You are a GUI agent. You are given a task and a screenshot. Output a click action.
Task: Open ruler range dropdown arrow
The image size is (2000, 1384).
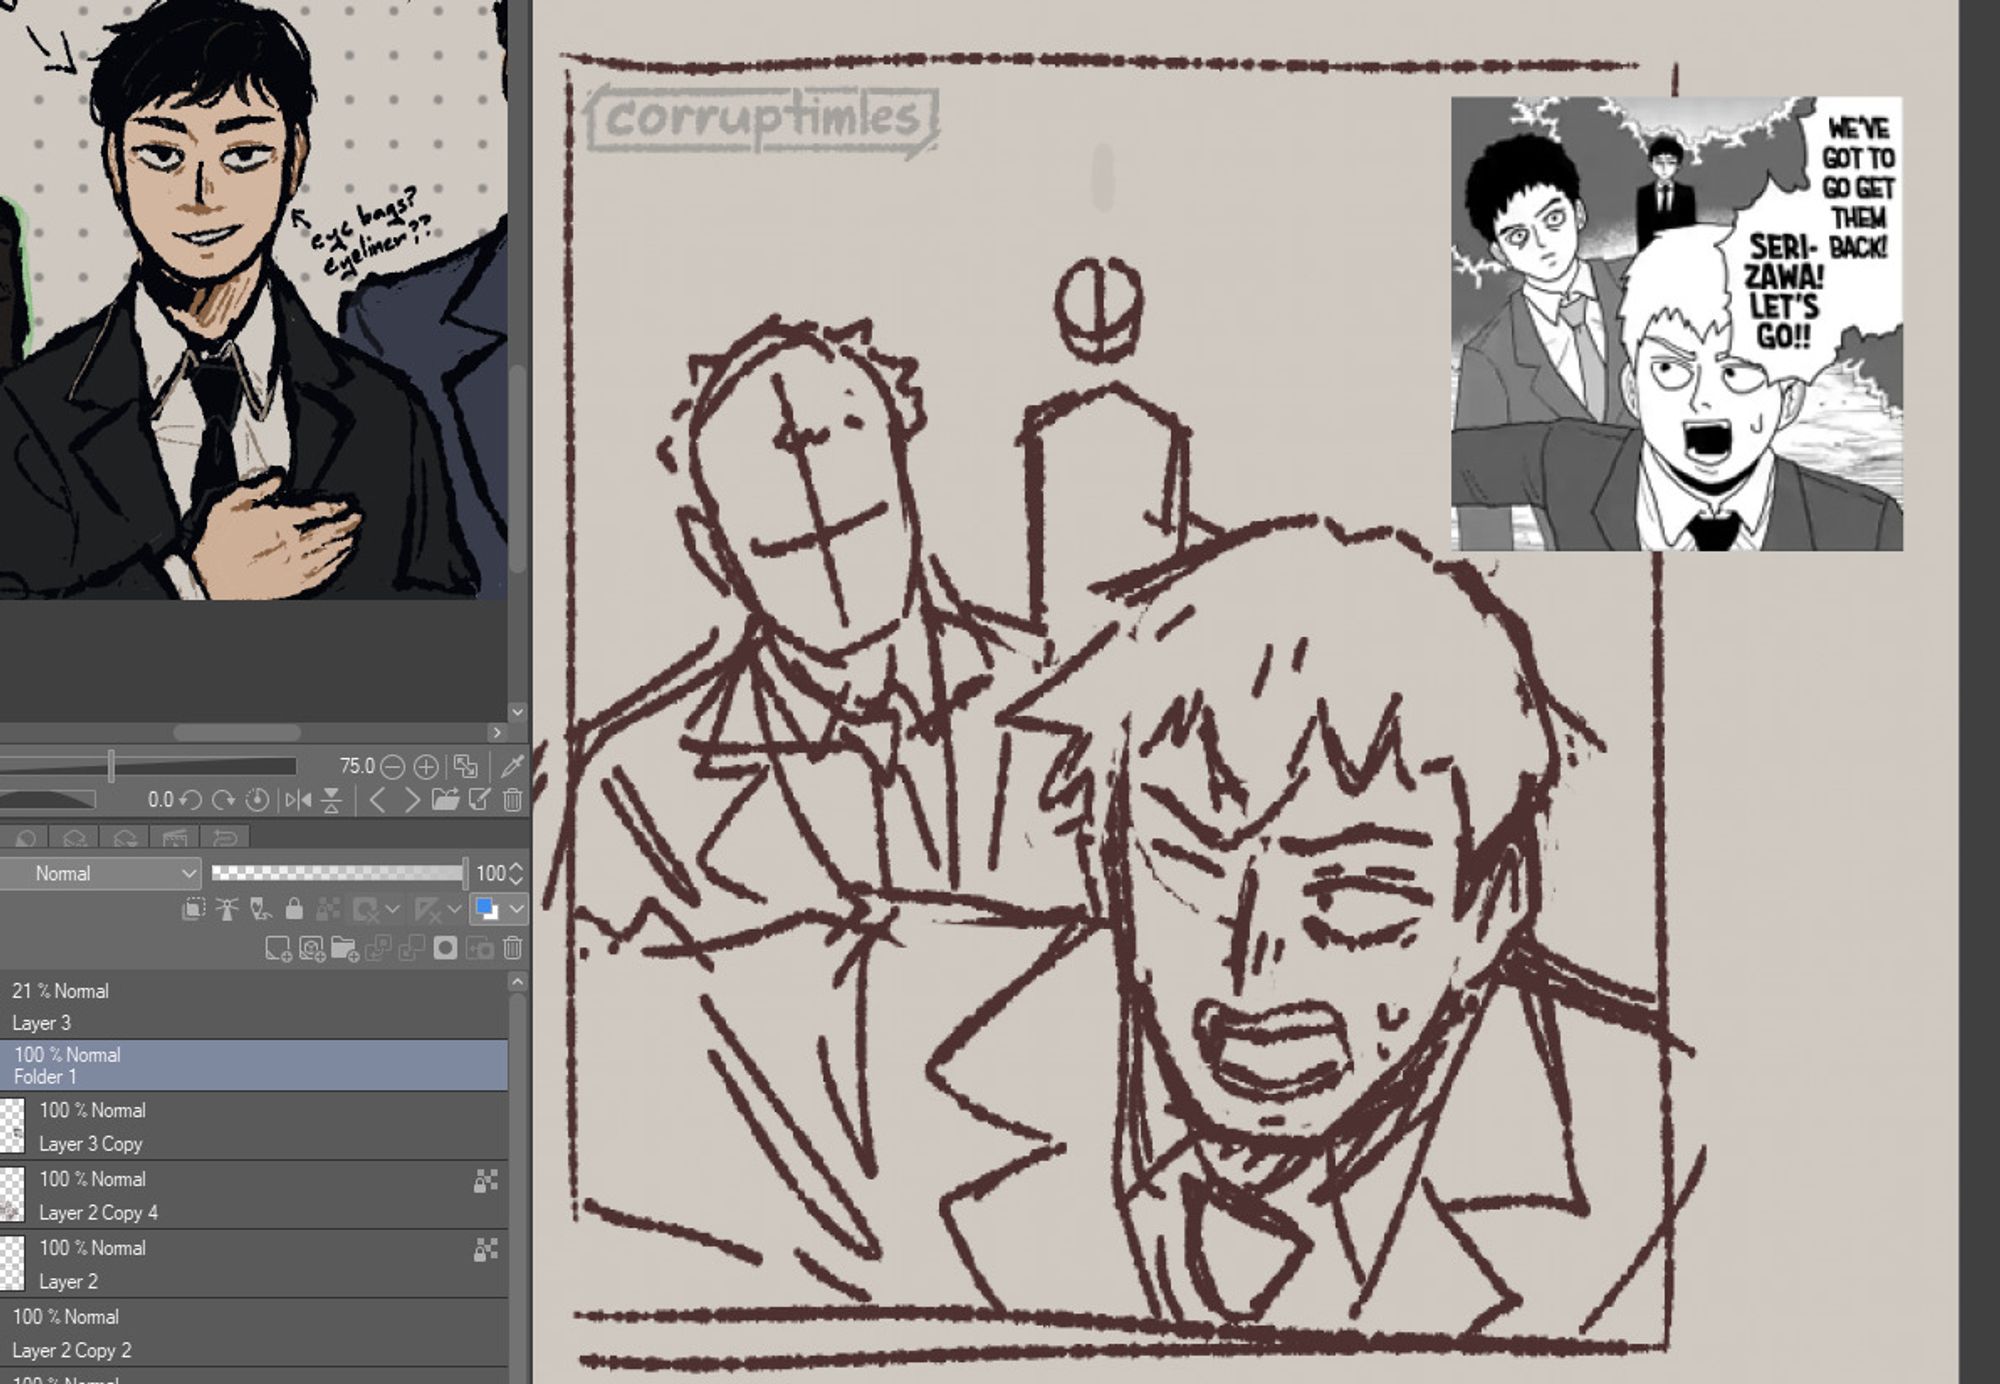(x=455, y=910)
